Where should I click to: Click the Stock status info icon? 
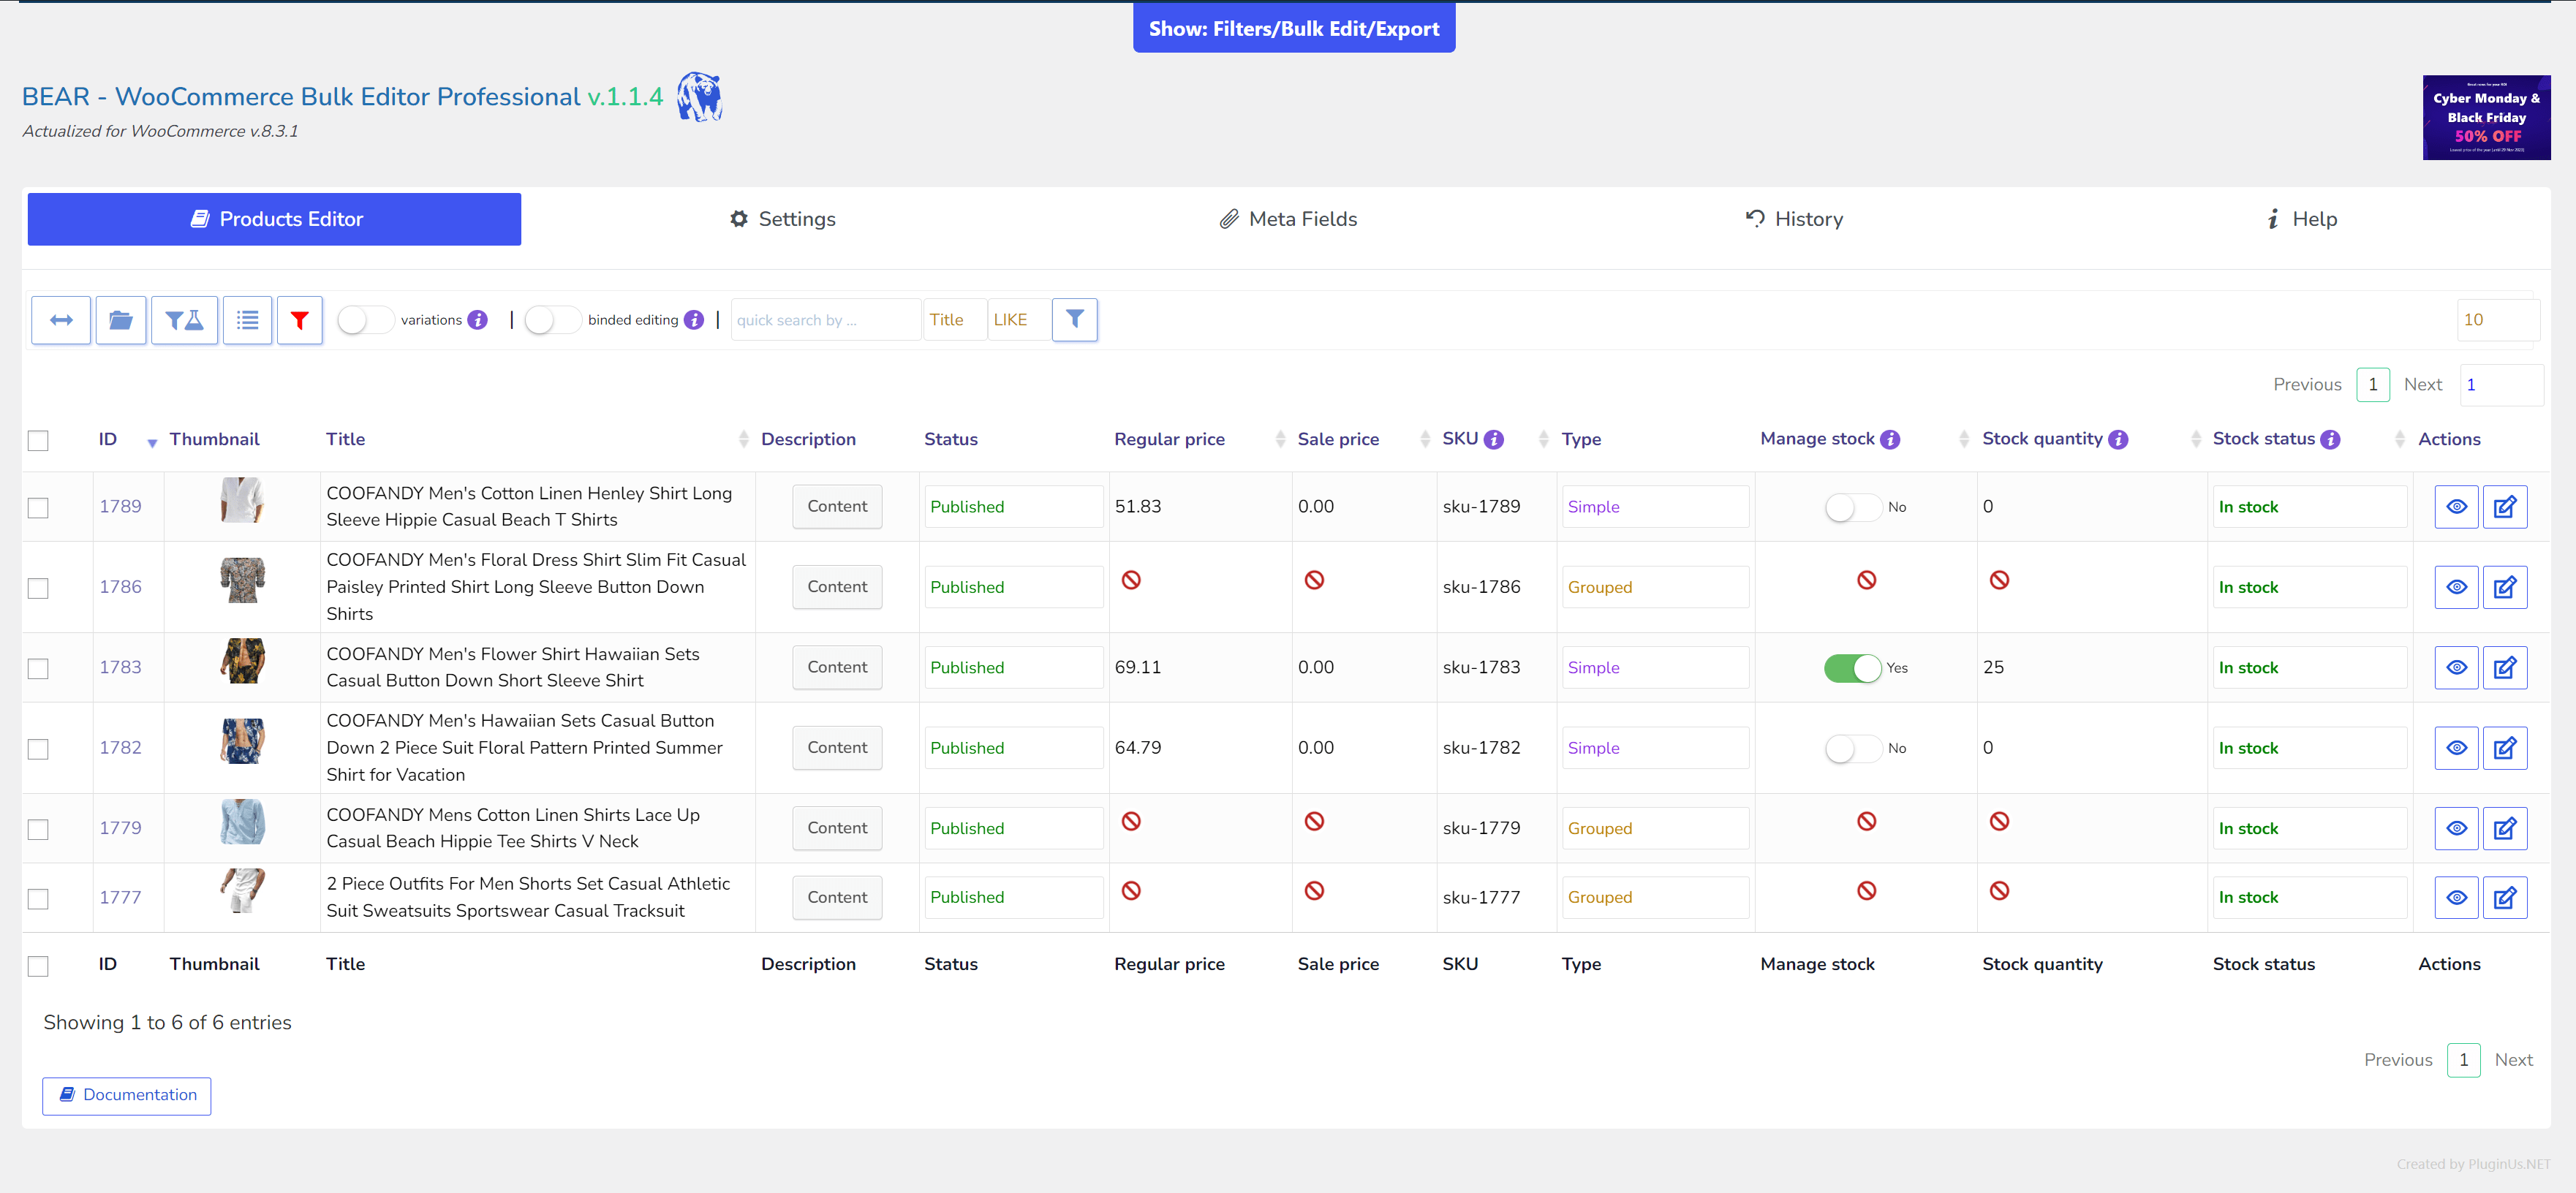click(2329, 439)
